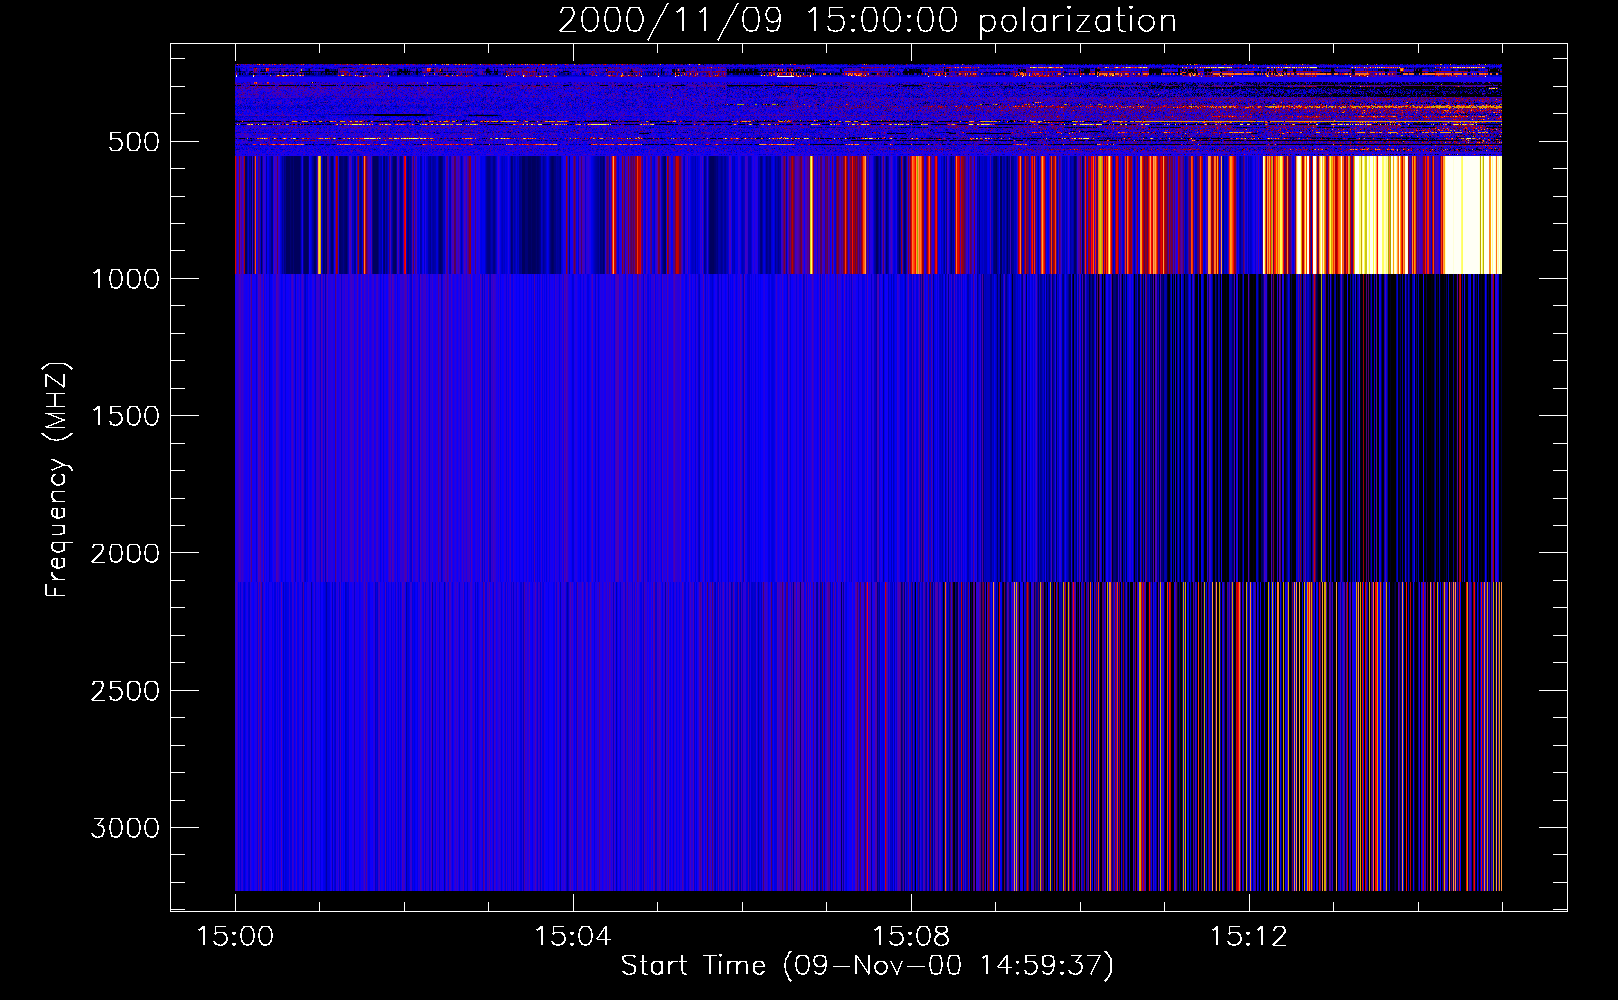Click the 15:12 time tick label
Image resolution: width=1618 pixels, height=1000 pixels.
click(1249, 937)
